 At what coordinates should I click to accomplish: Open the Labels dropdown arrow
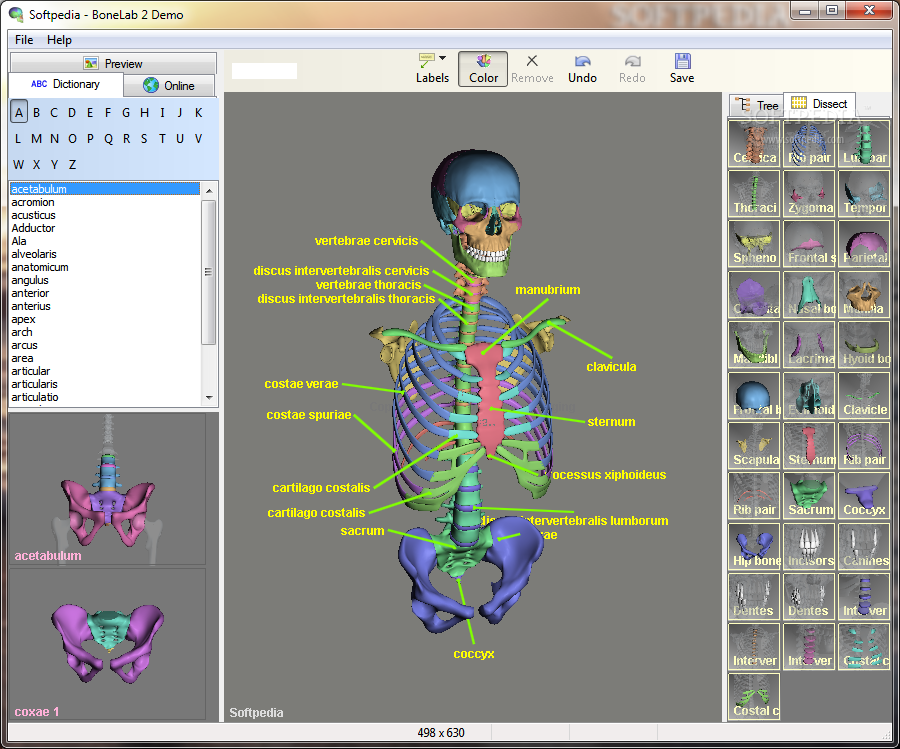pyautogui.click(x=443, y=58)
